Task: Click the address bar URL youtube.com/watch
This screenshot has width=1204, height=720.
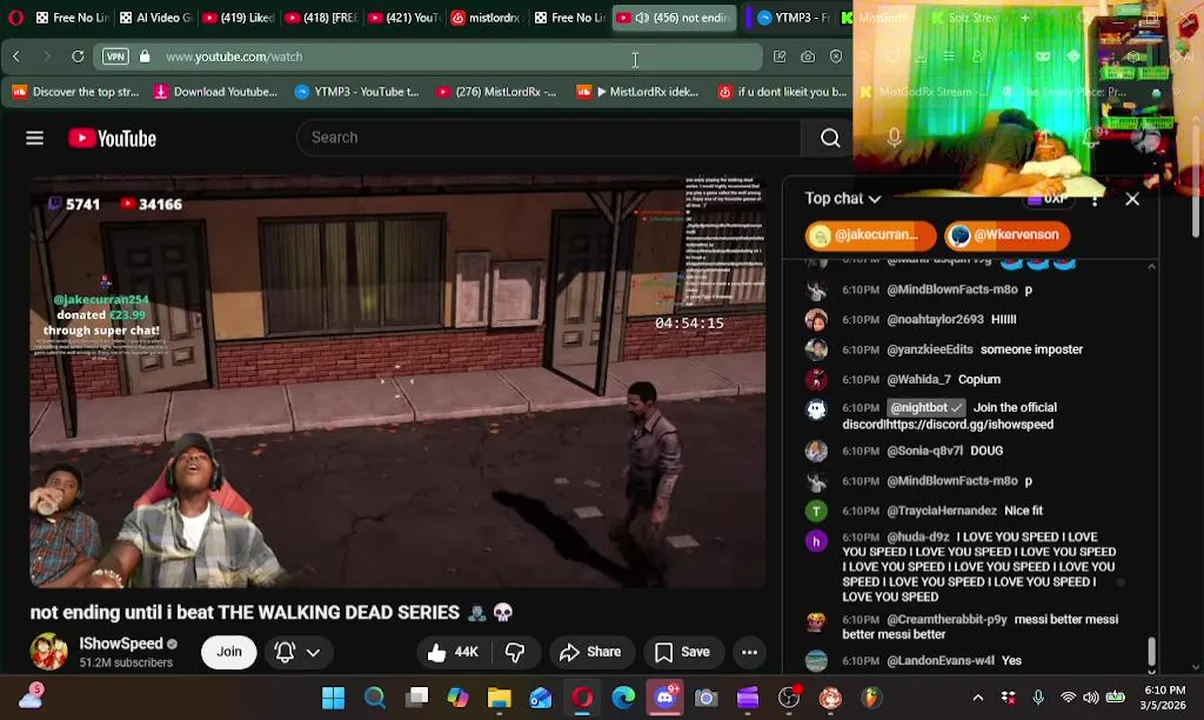Action: pos(234,57)
